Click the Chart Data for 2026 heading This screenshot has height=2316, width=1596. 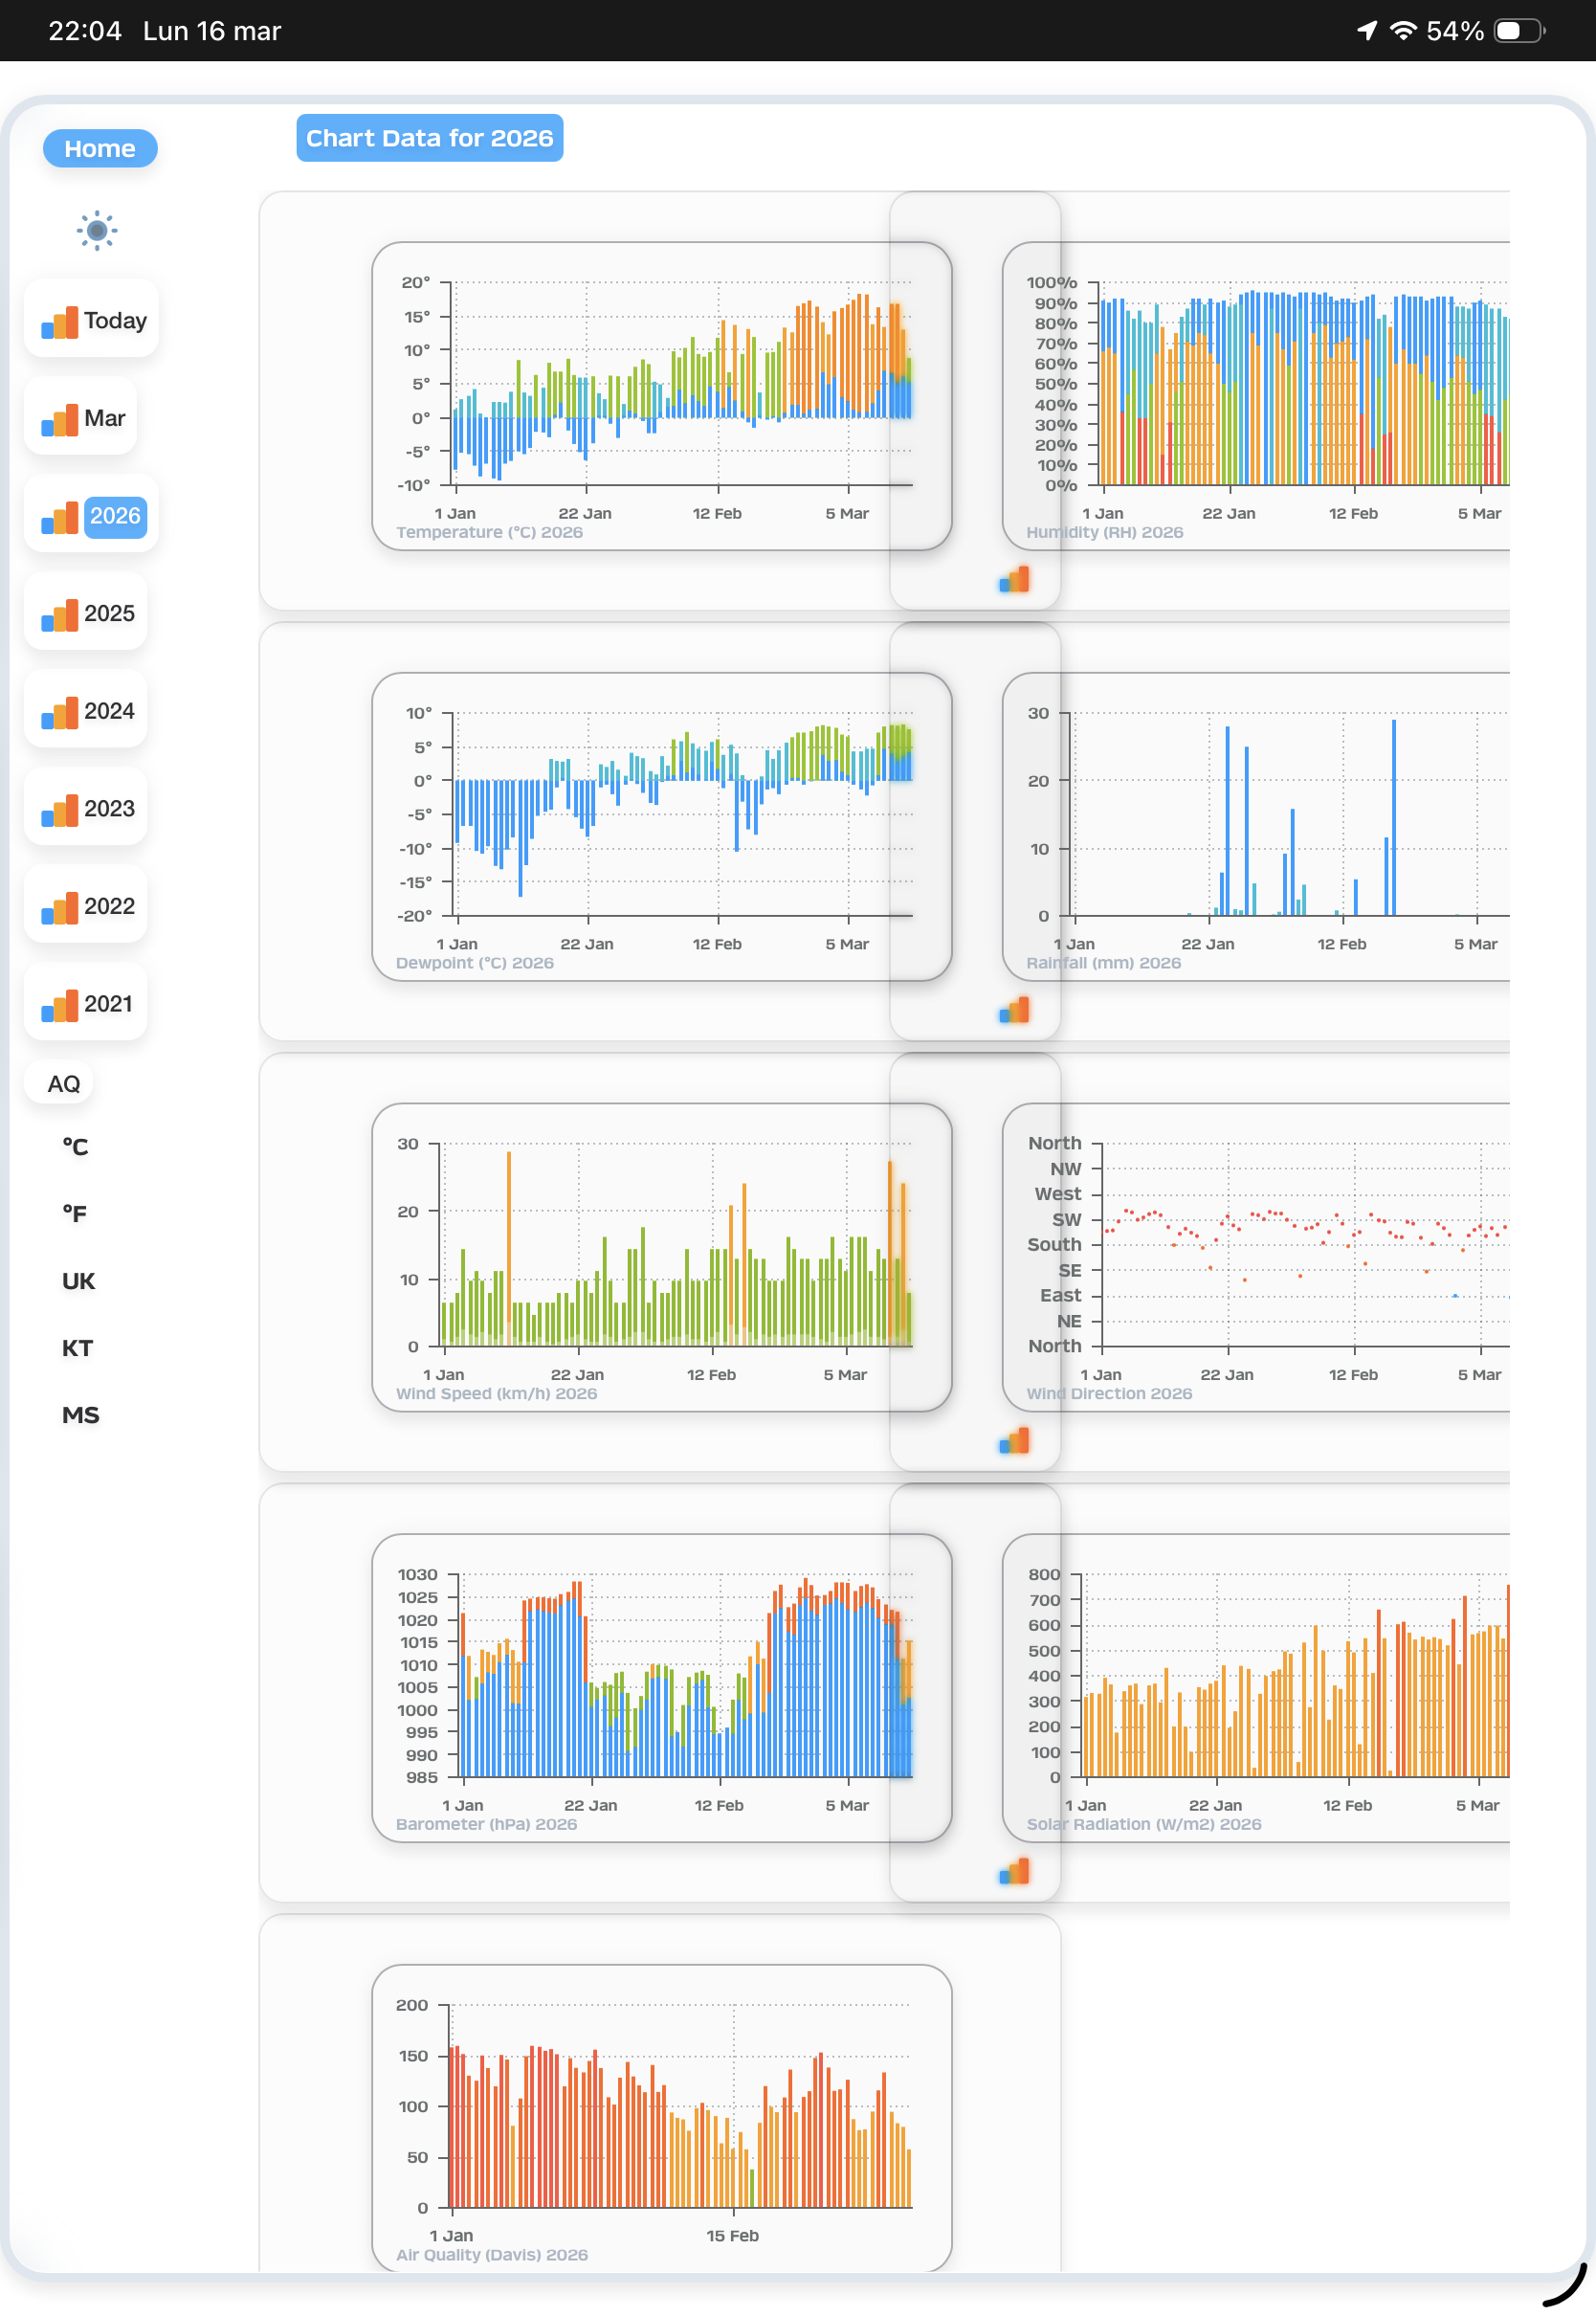pyautogui.click(x=429, y=138)
